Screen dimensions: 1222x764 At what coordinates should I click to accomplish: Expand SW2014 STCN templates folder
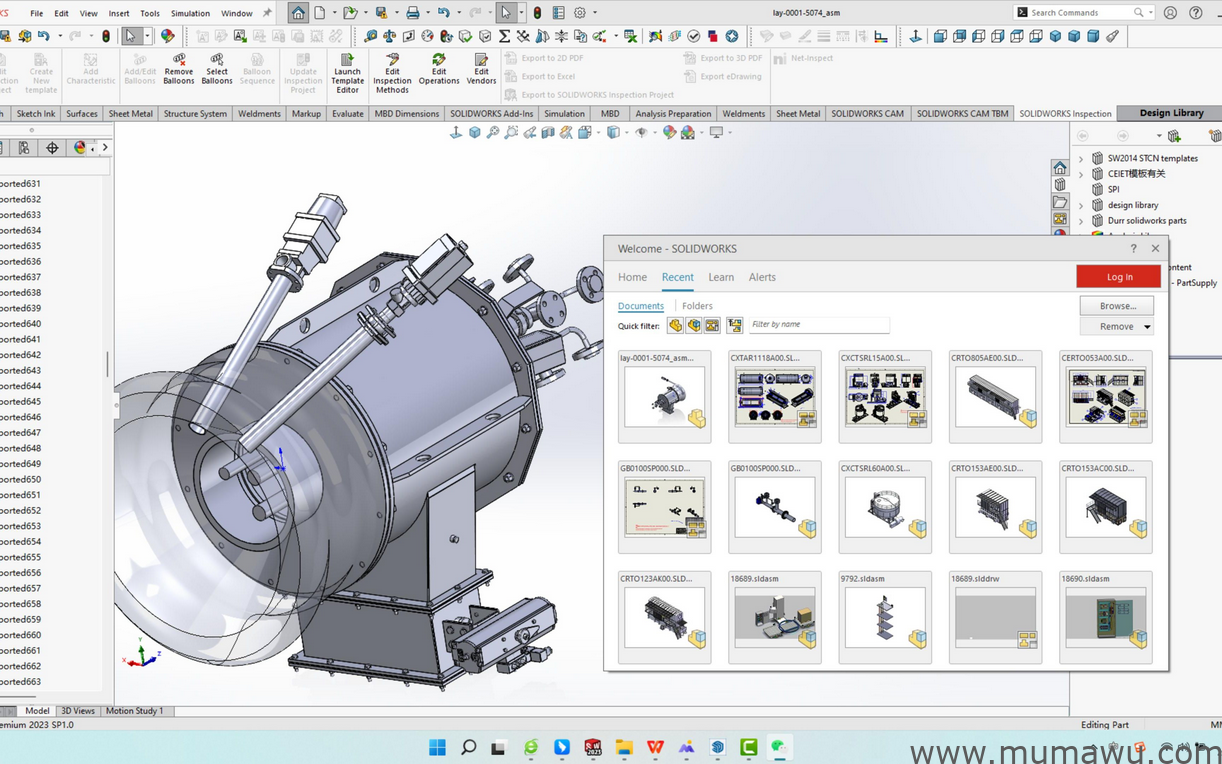coord(1080,158)
